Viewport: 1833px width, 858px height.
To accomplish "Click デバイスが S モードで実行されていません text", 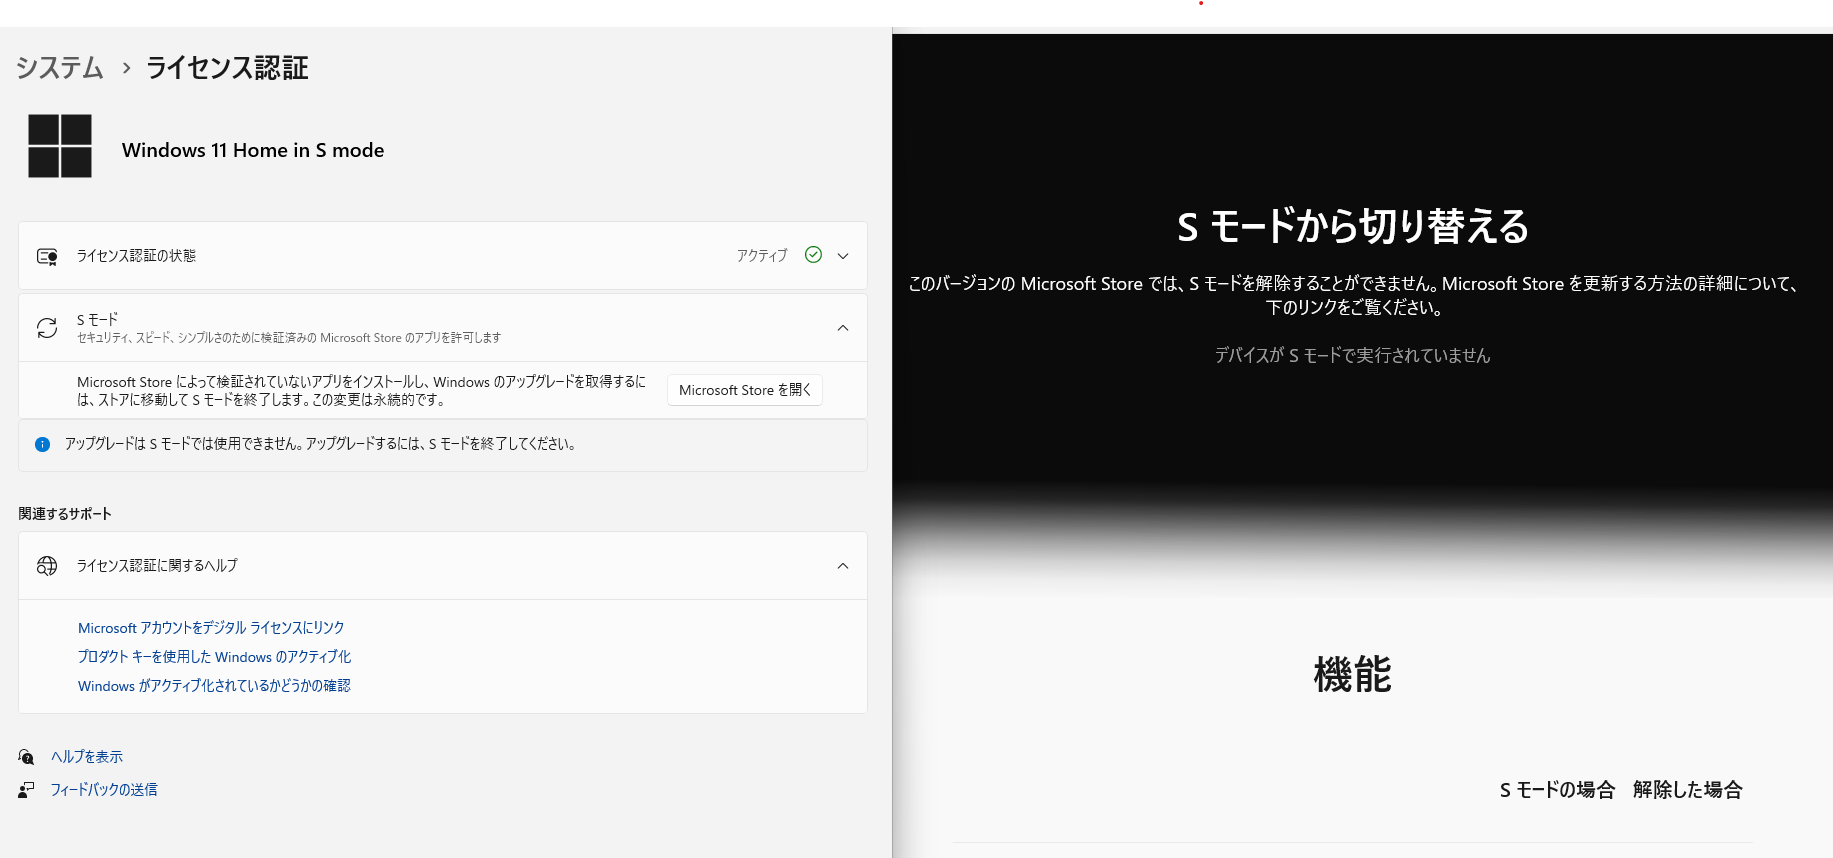I will click(1352, 355).
